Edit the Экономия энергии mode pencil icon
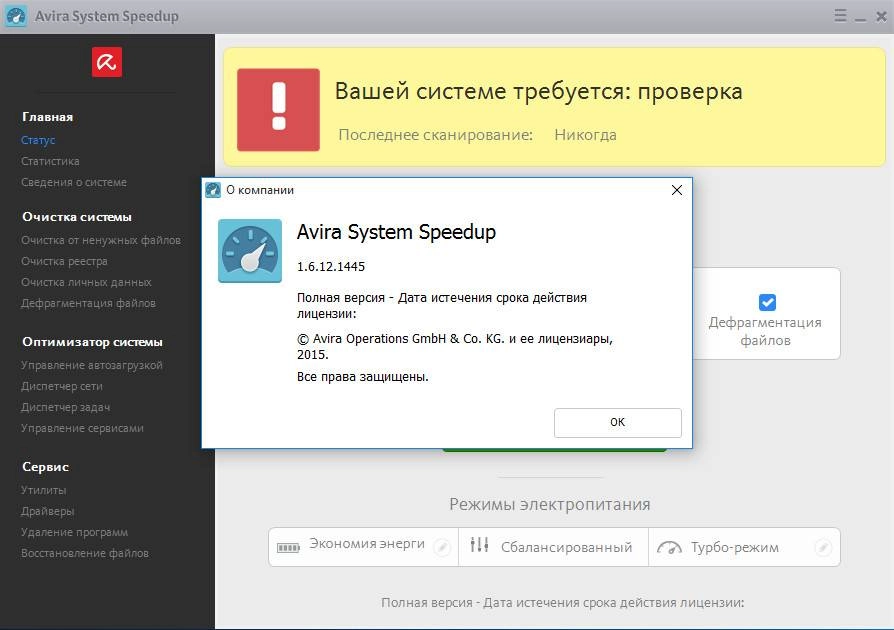The width and height of the screenshot is (894, 630). click(442, 547)
